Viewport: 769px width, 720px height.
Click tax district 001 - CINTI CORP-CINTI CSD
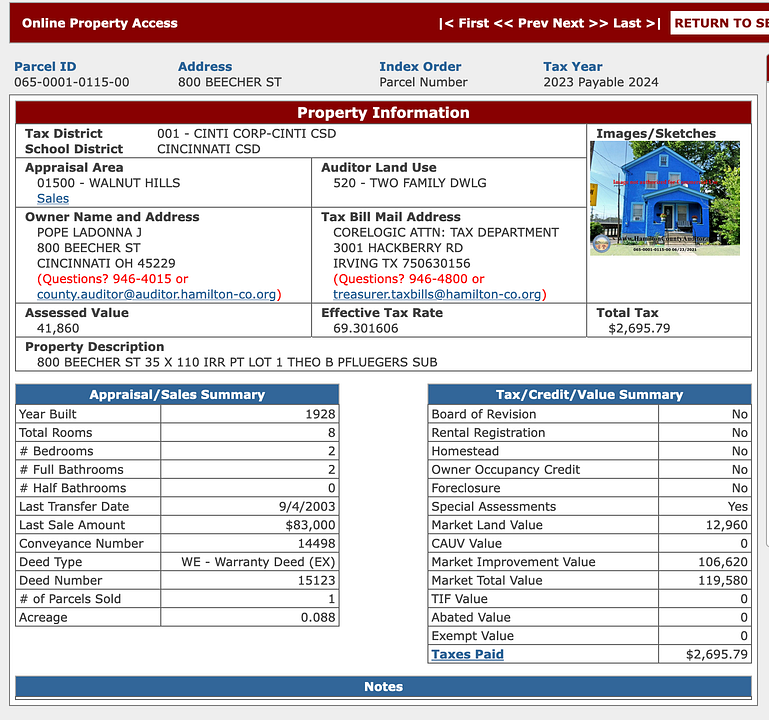click(247, 133)
